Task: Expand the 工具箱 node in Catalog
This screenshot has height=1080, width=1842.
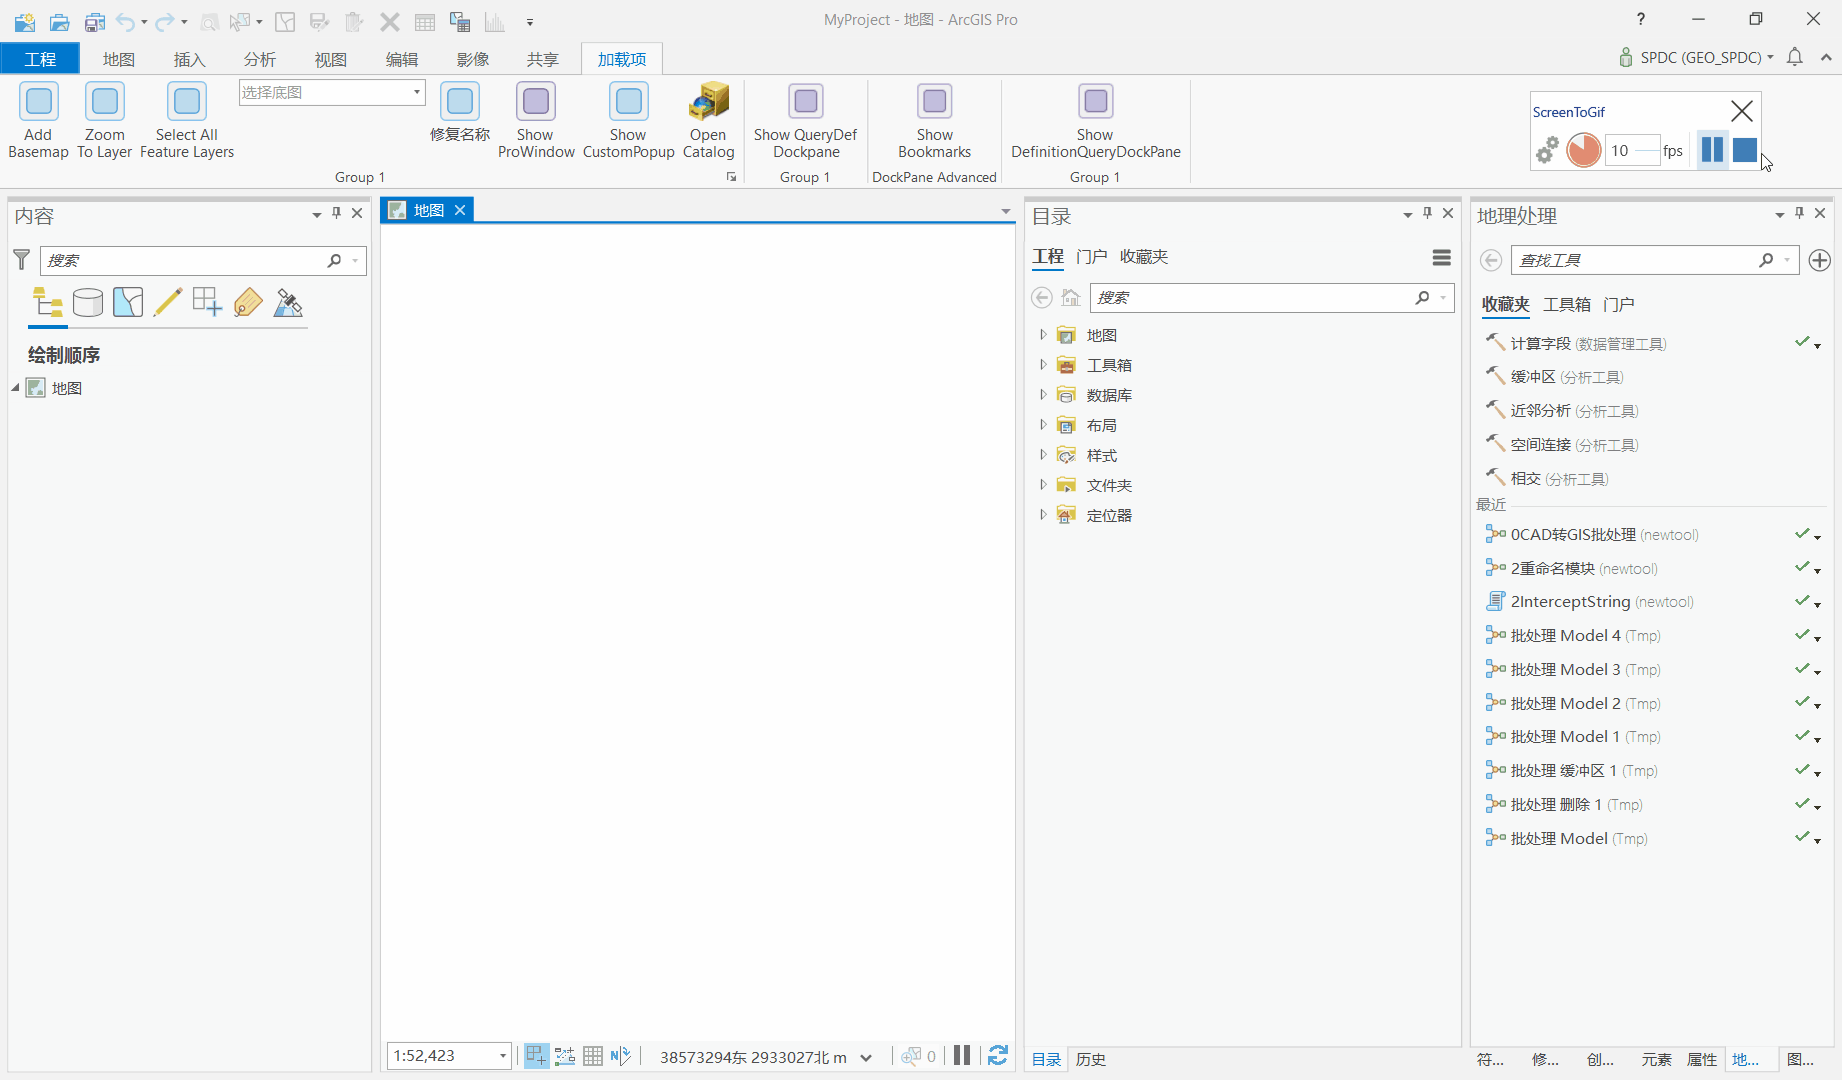Action: (1043, 365)
